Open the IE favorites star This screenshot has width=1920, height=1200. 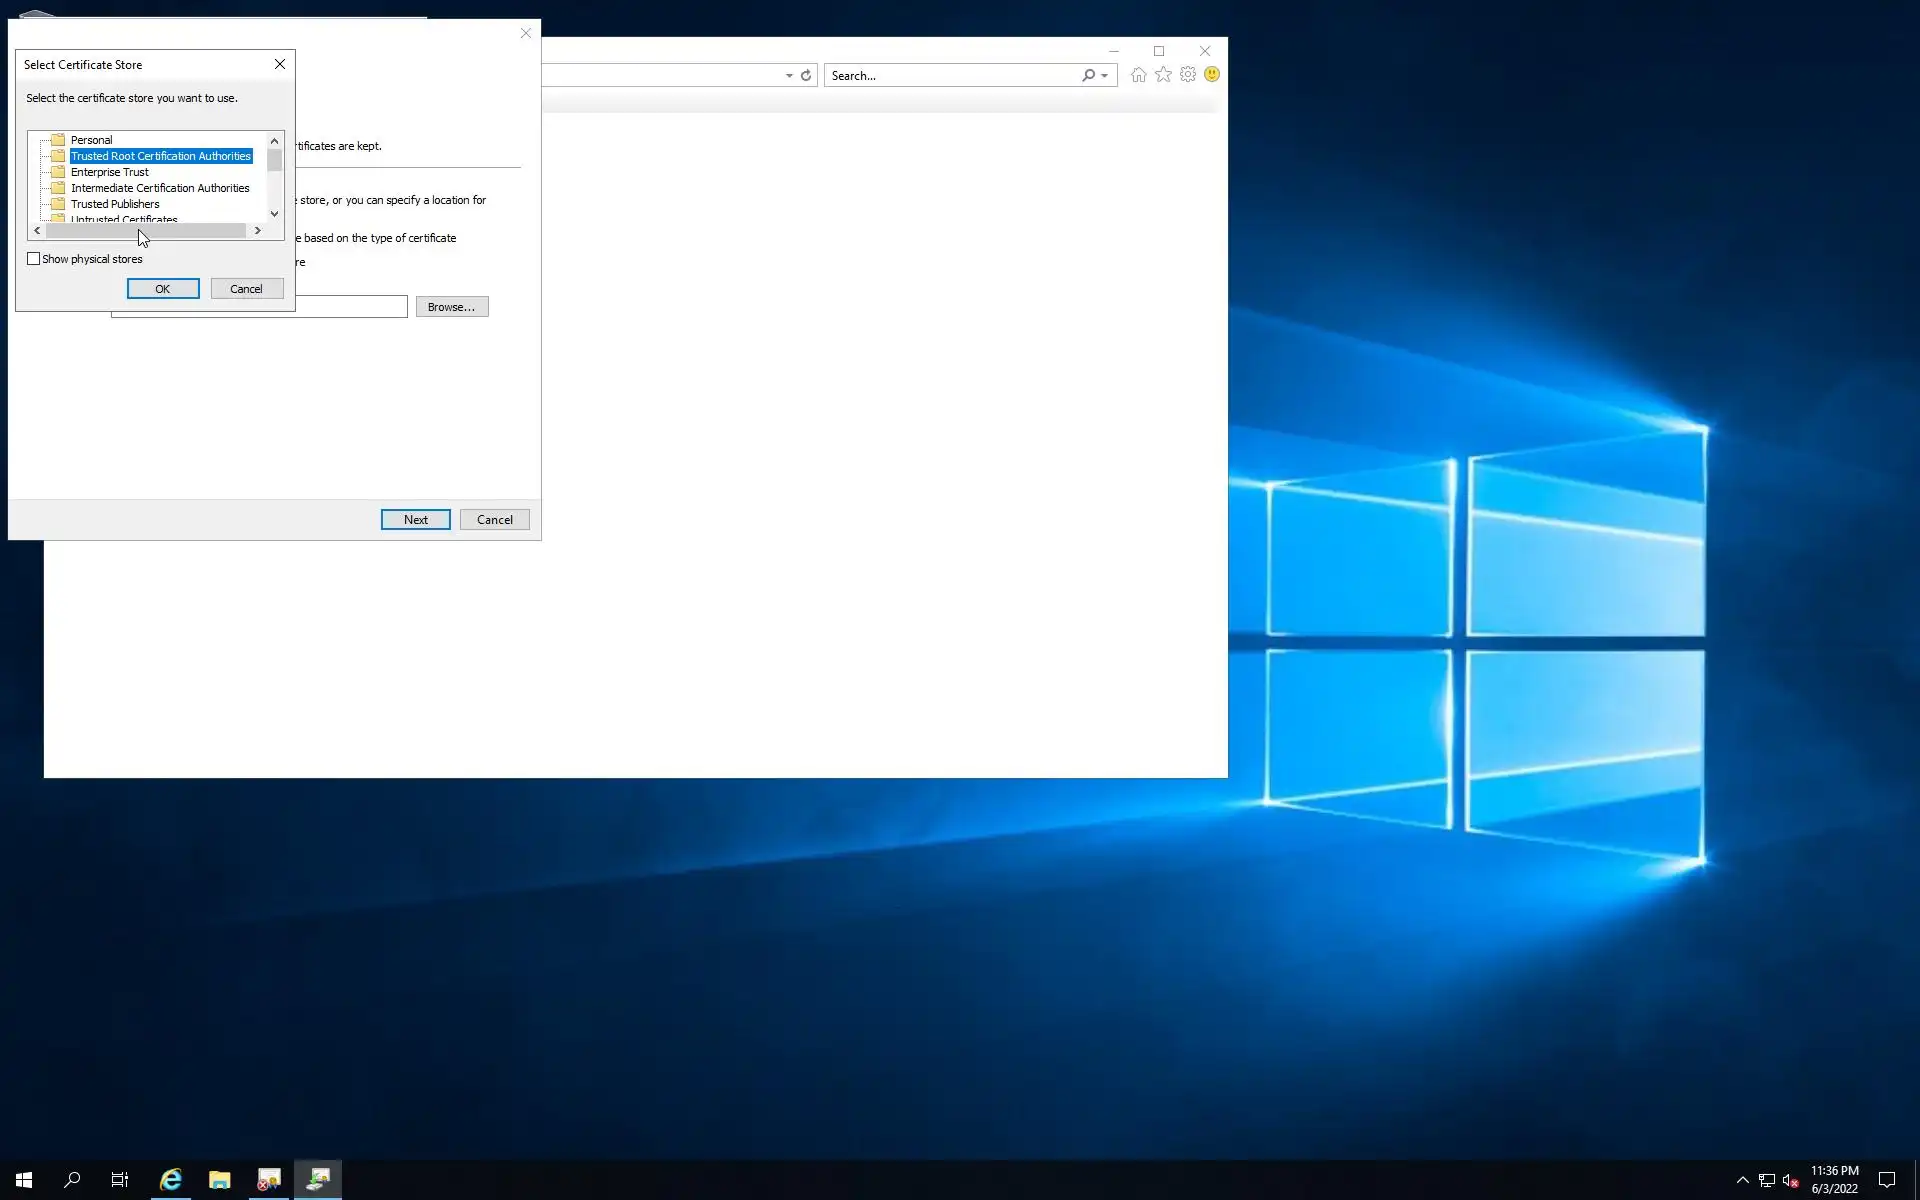pyautogui.click(x=1163, y=75)
